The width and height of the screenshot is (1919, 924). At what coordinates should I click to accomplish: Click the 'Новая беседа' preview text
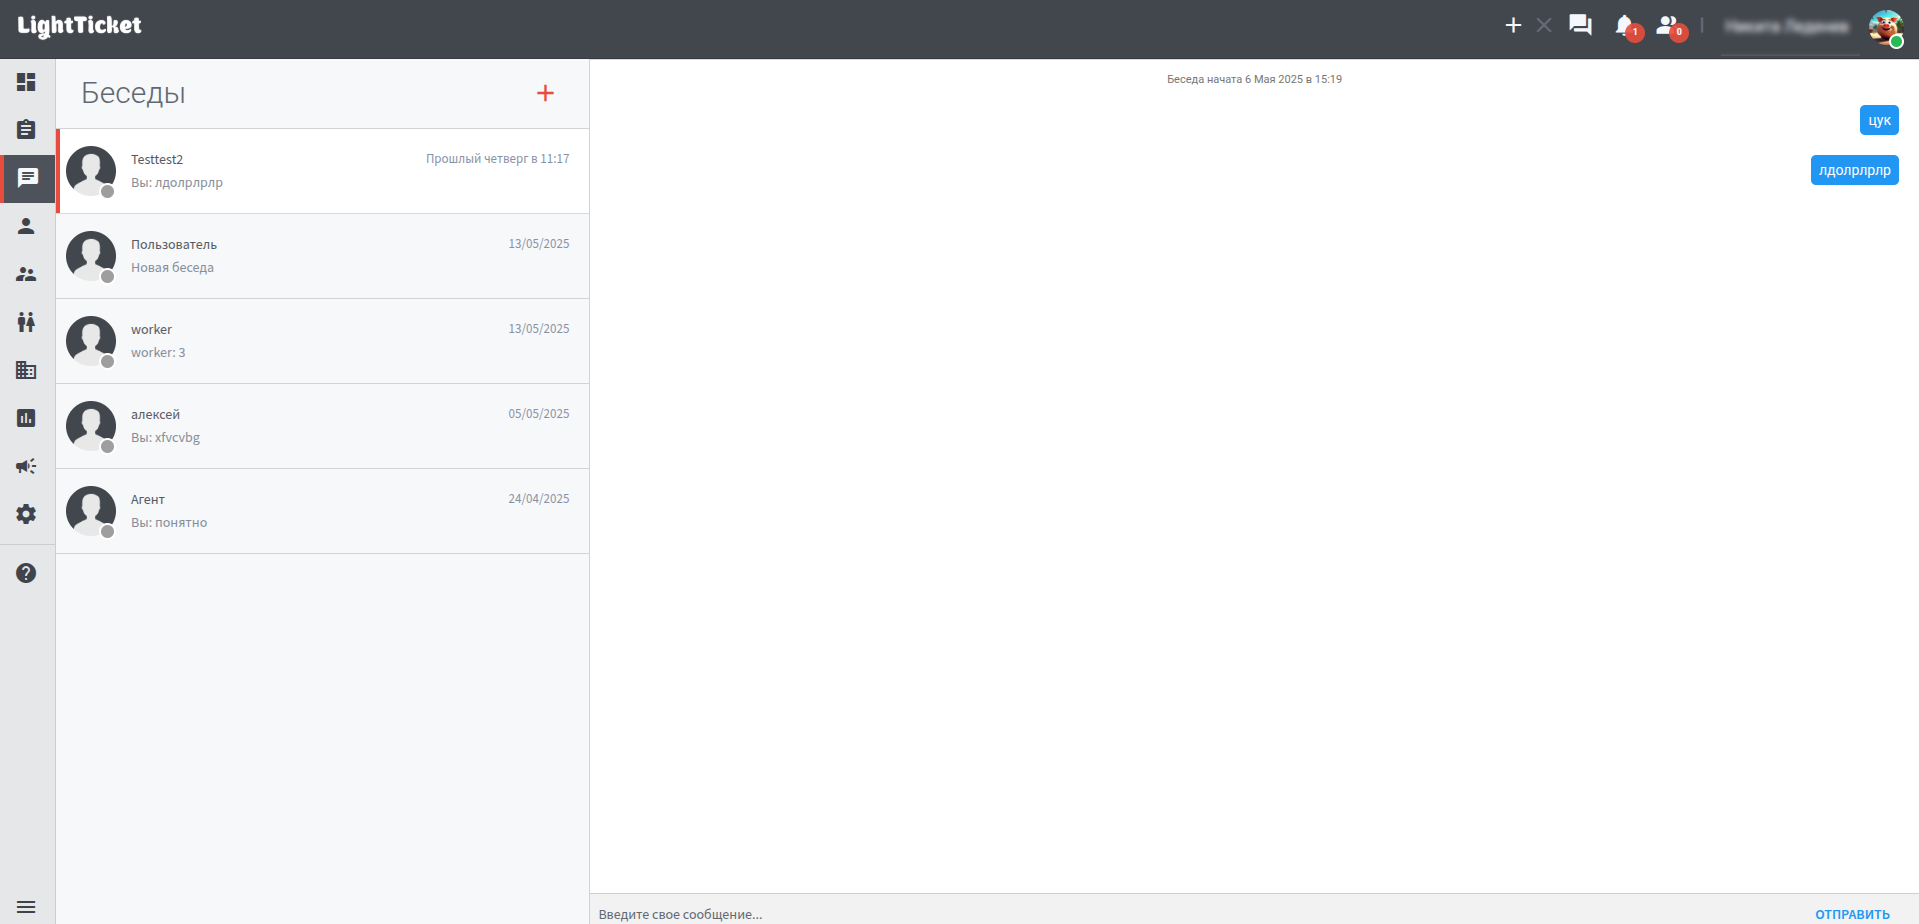pyautogui.click(x=172, y=268)
